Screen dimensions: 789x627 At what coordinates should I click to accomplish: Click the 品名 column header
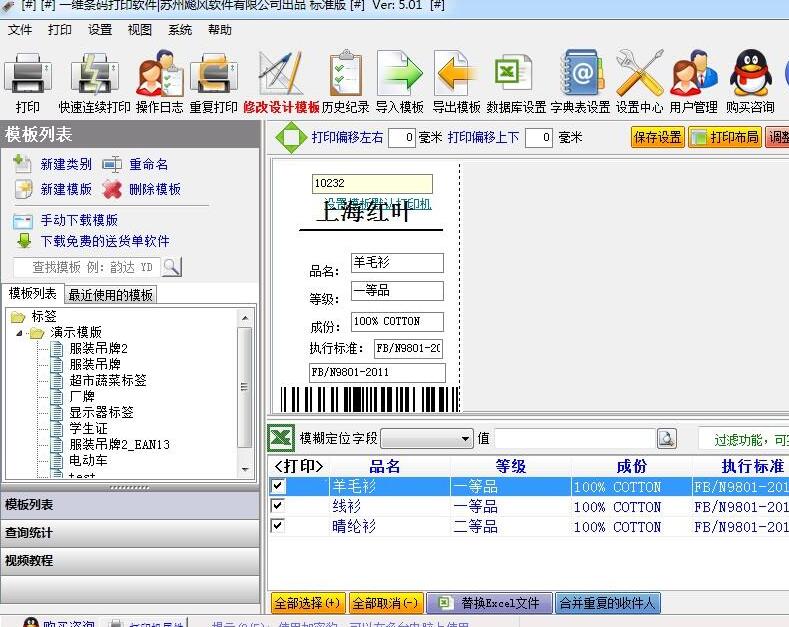click(384, 466)
